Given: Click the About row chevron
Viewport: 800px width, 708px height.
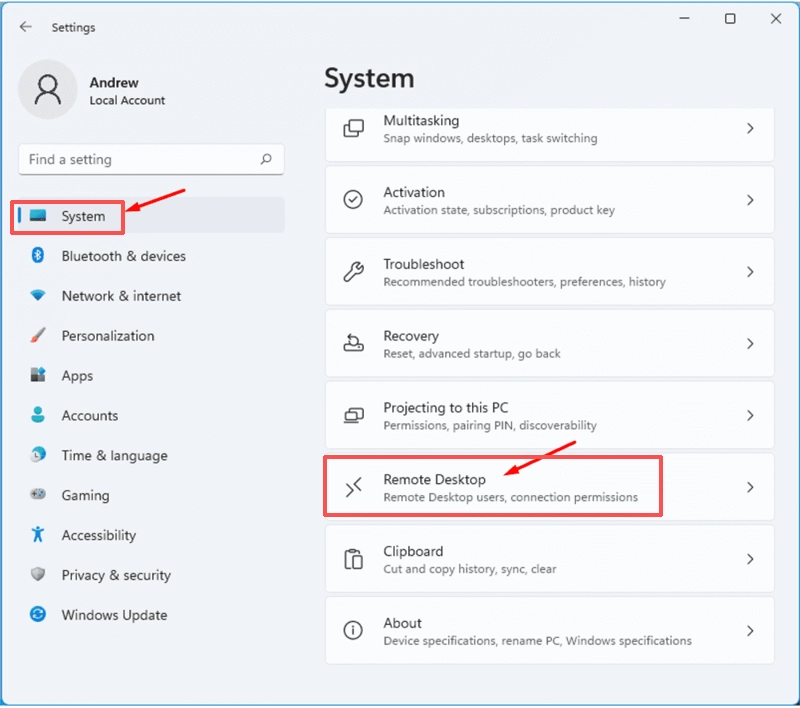Looking at the screenshot, I should coord(750,631).
